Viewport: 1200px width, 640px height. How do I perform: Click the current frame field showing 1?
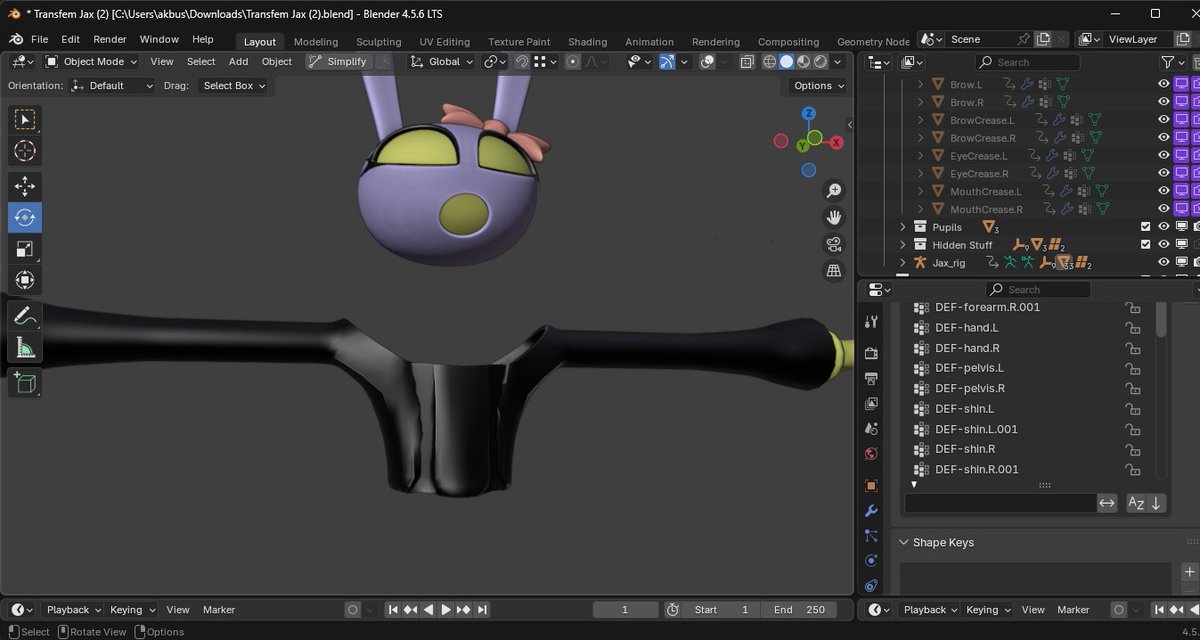coord(626,610)
